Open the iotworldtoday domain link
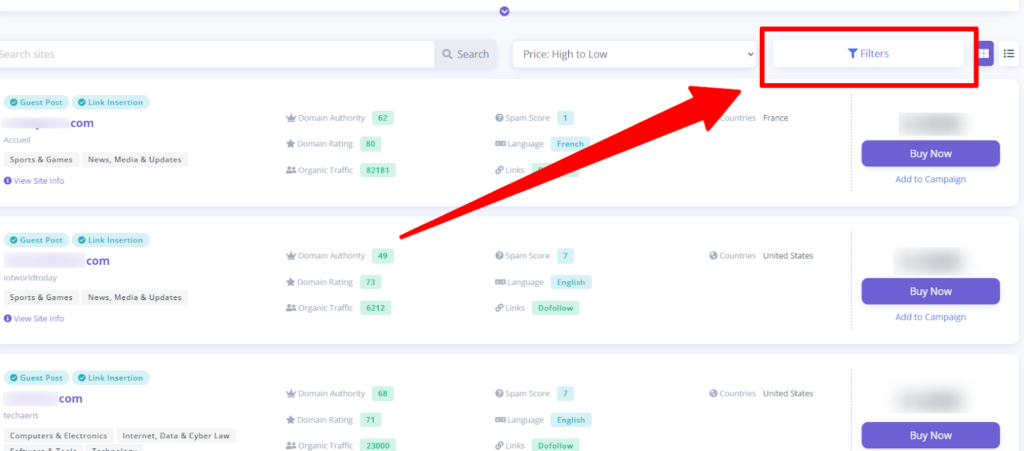 tap(56, 261)
